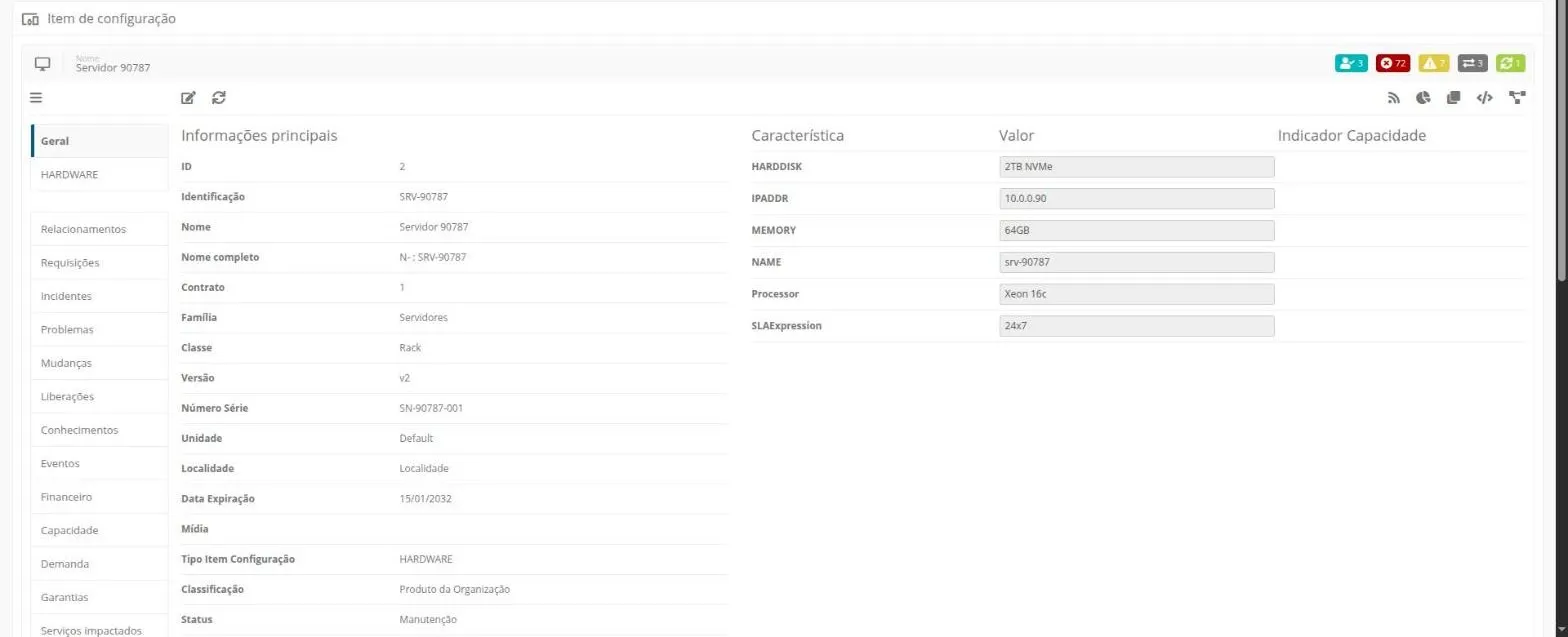Click the expiration date 15/01/2032
The width and height of the screenshot is (1568, 637).
tap(425, 499)
